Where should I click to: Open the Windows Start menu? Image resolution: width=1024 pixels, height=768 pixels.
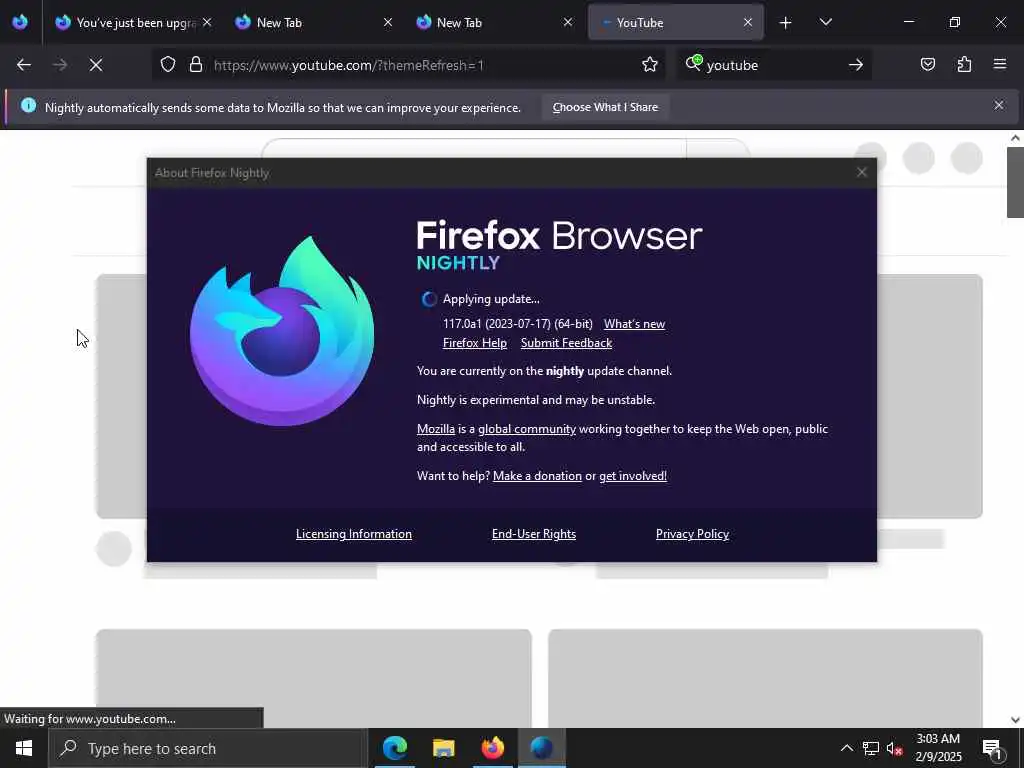24,748
